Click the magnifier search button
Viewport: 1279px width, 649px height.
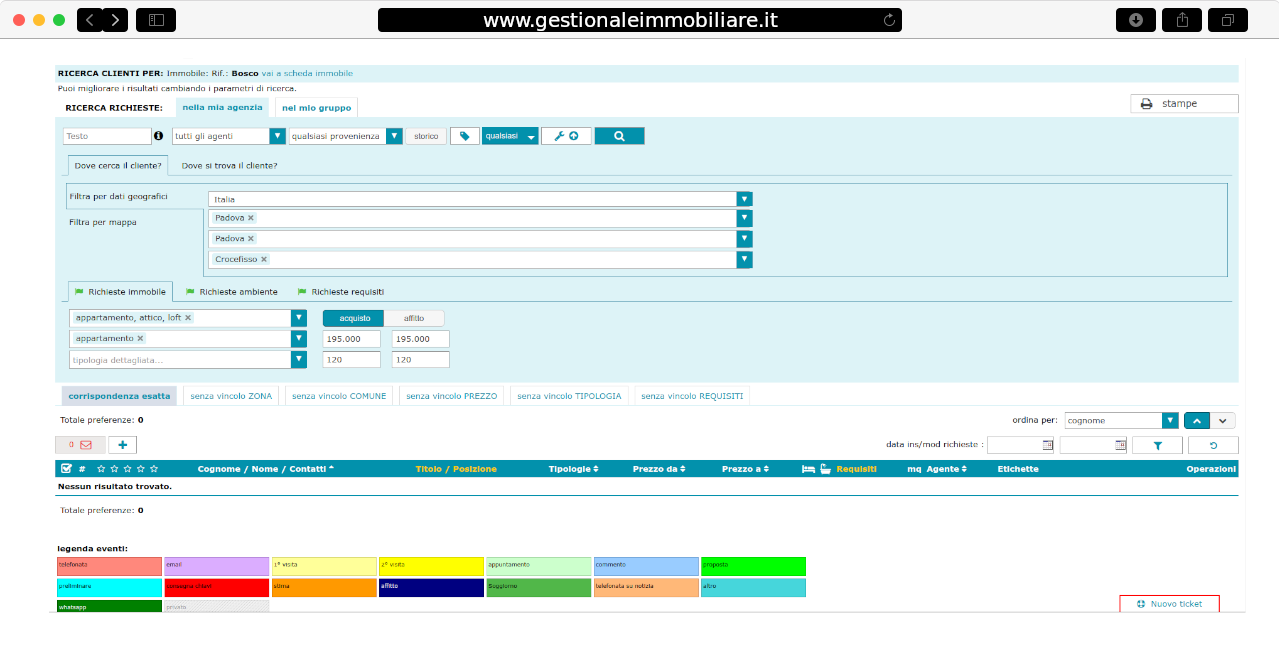click(619, 136)
